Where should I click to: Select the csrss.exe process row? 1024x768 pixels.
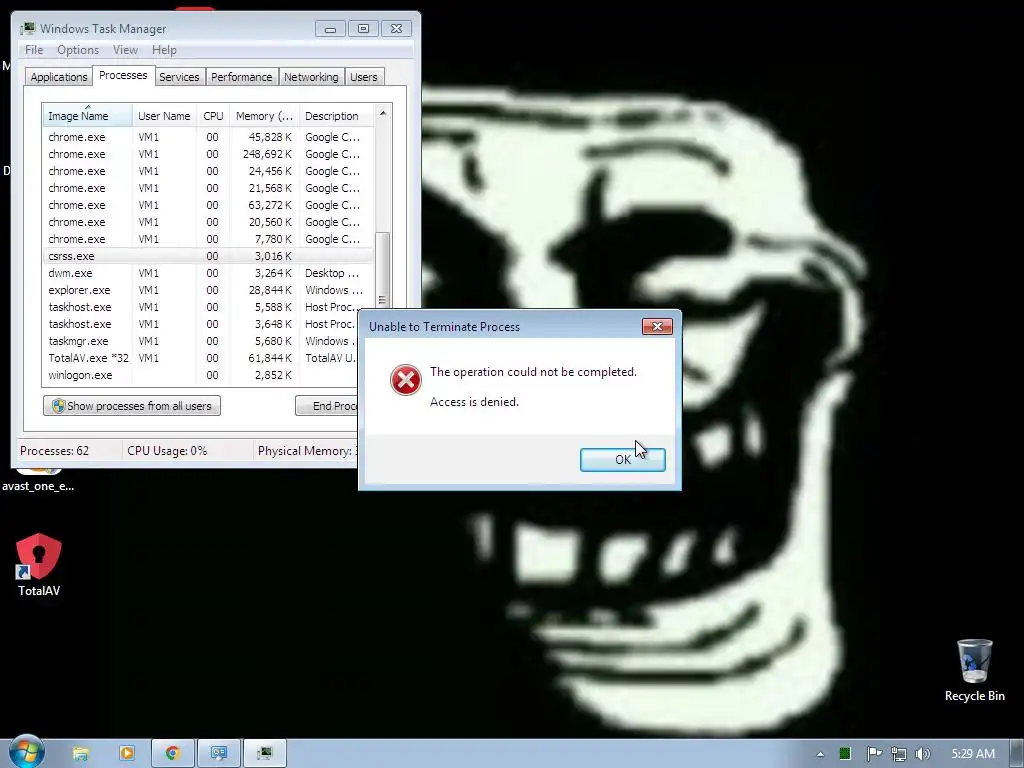pyautogui.click(x=208, y=256)
